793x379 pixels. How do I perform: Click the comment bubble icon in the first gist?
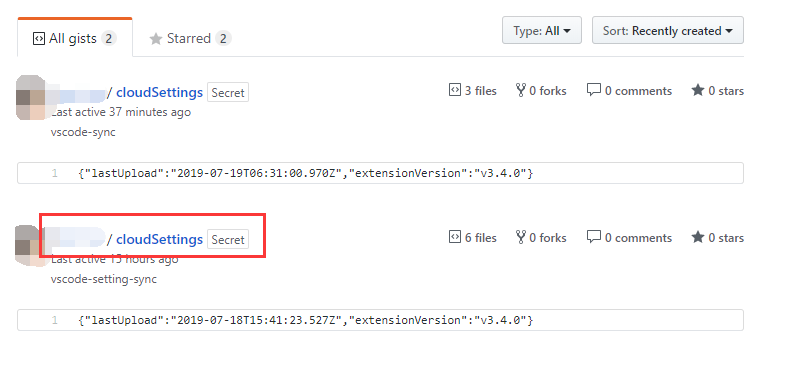(593, 90)
